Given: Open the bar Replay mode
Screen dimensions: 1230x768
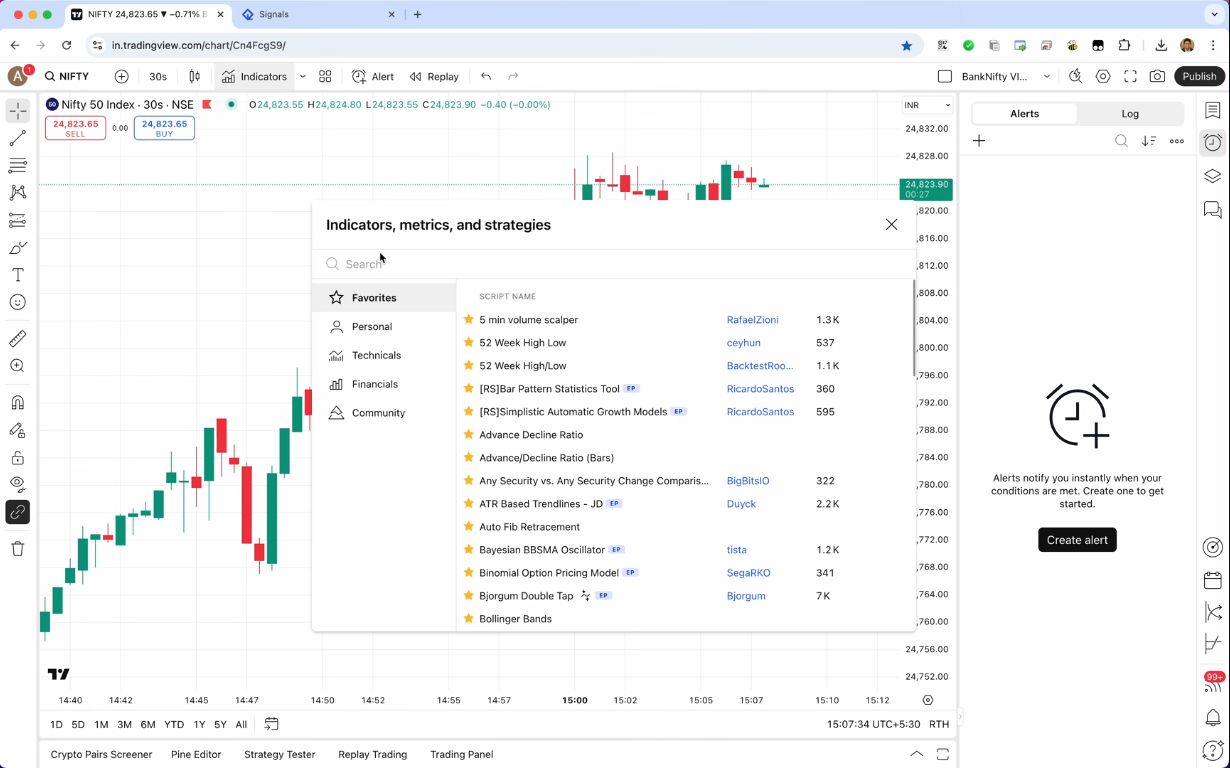Looking at the screenshot, I should 434,76.
